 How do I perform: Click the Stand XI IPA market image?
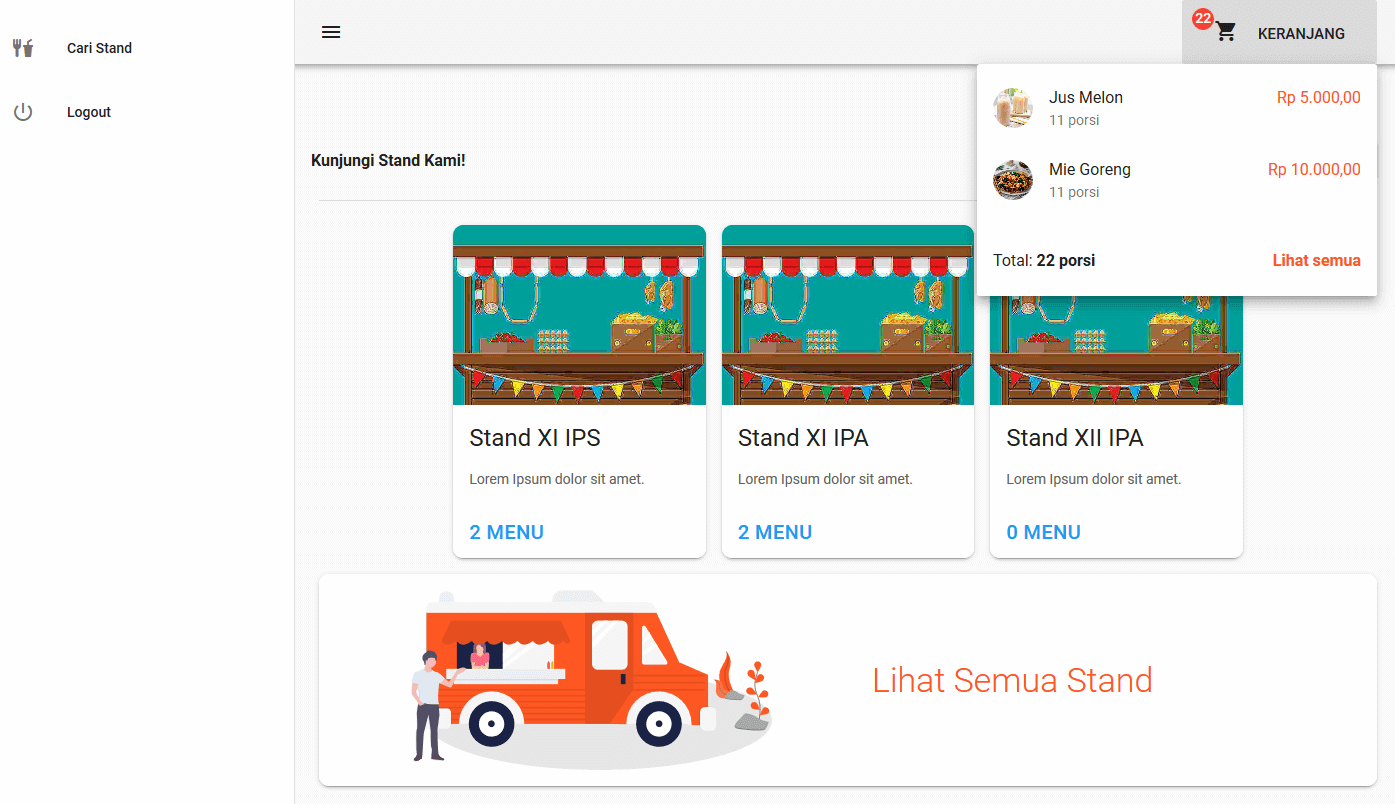[847, 315]
